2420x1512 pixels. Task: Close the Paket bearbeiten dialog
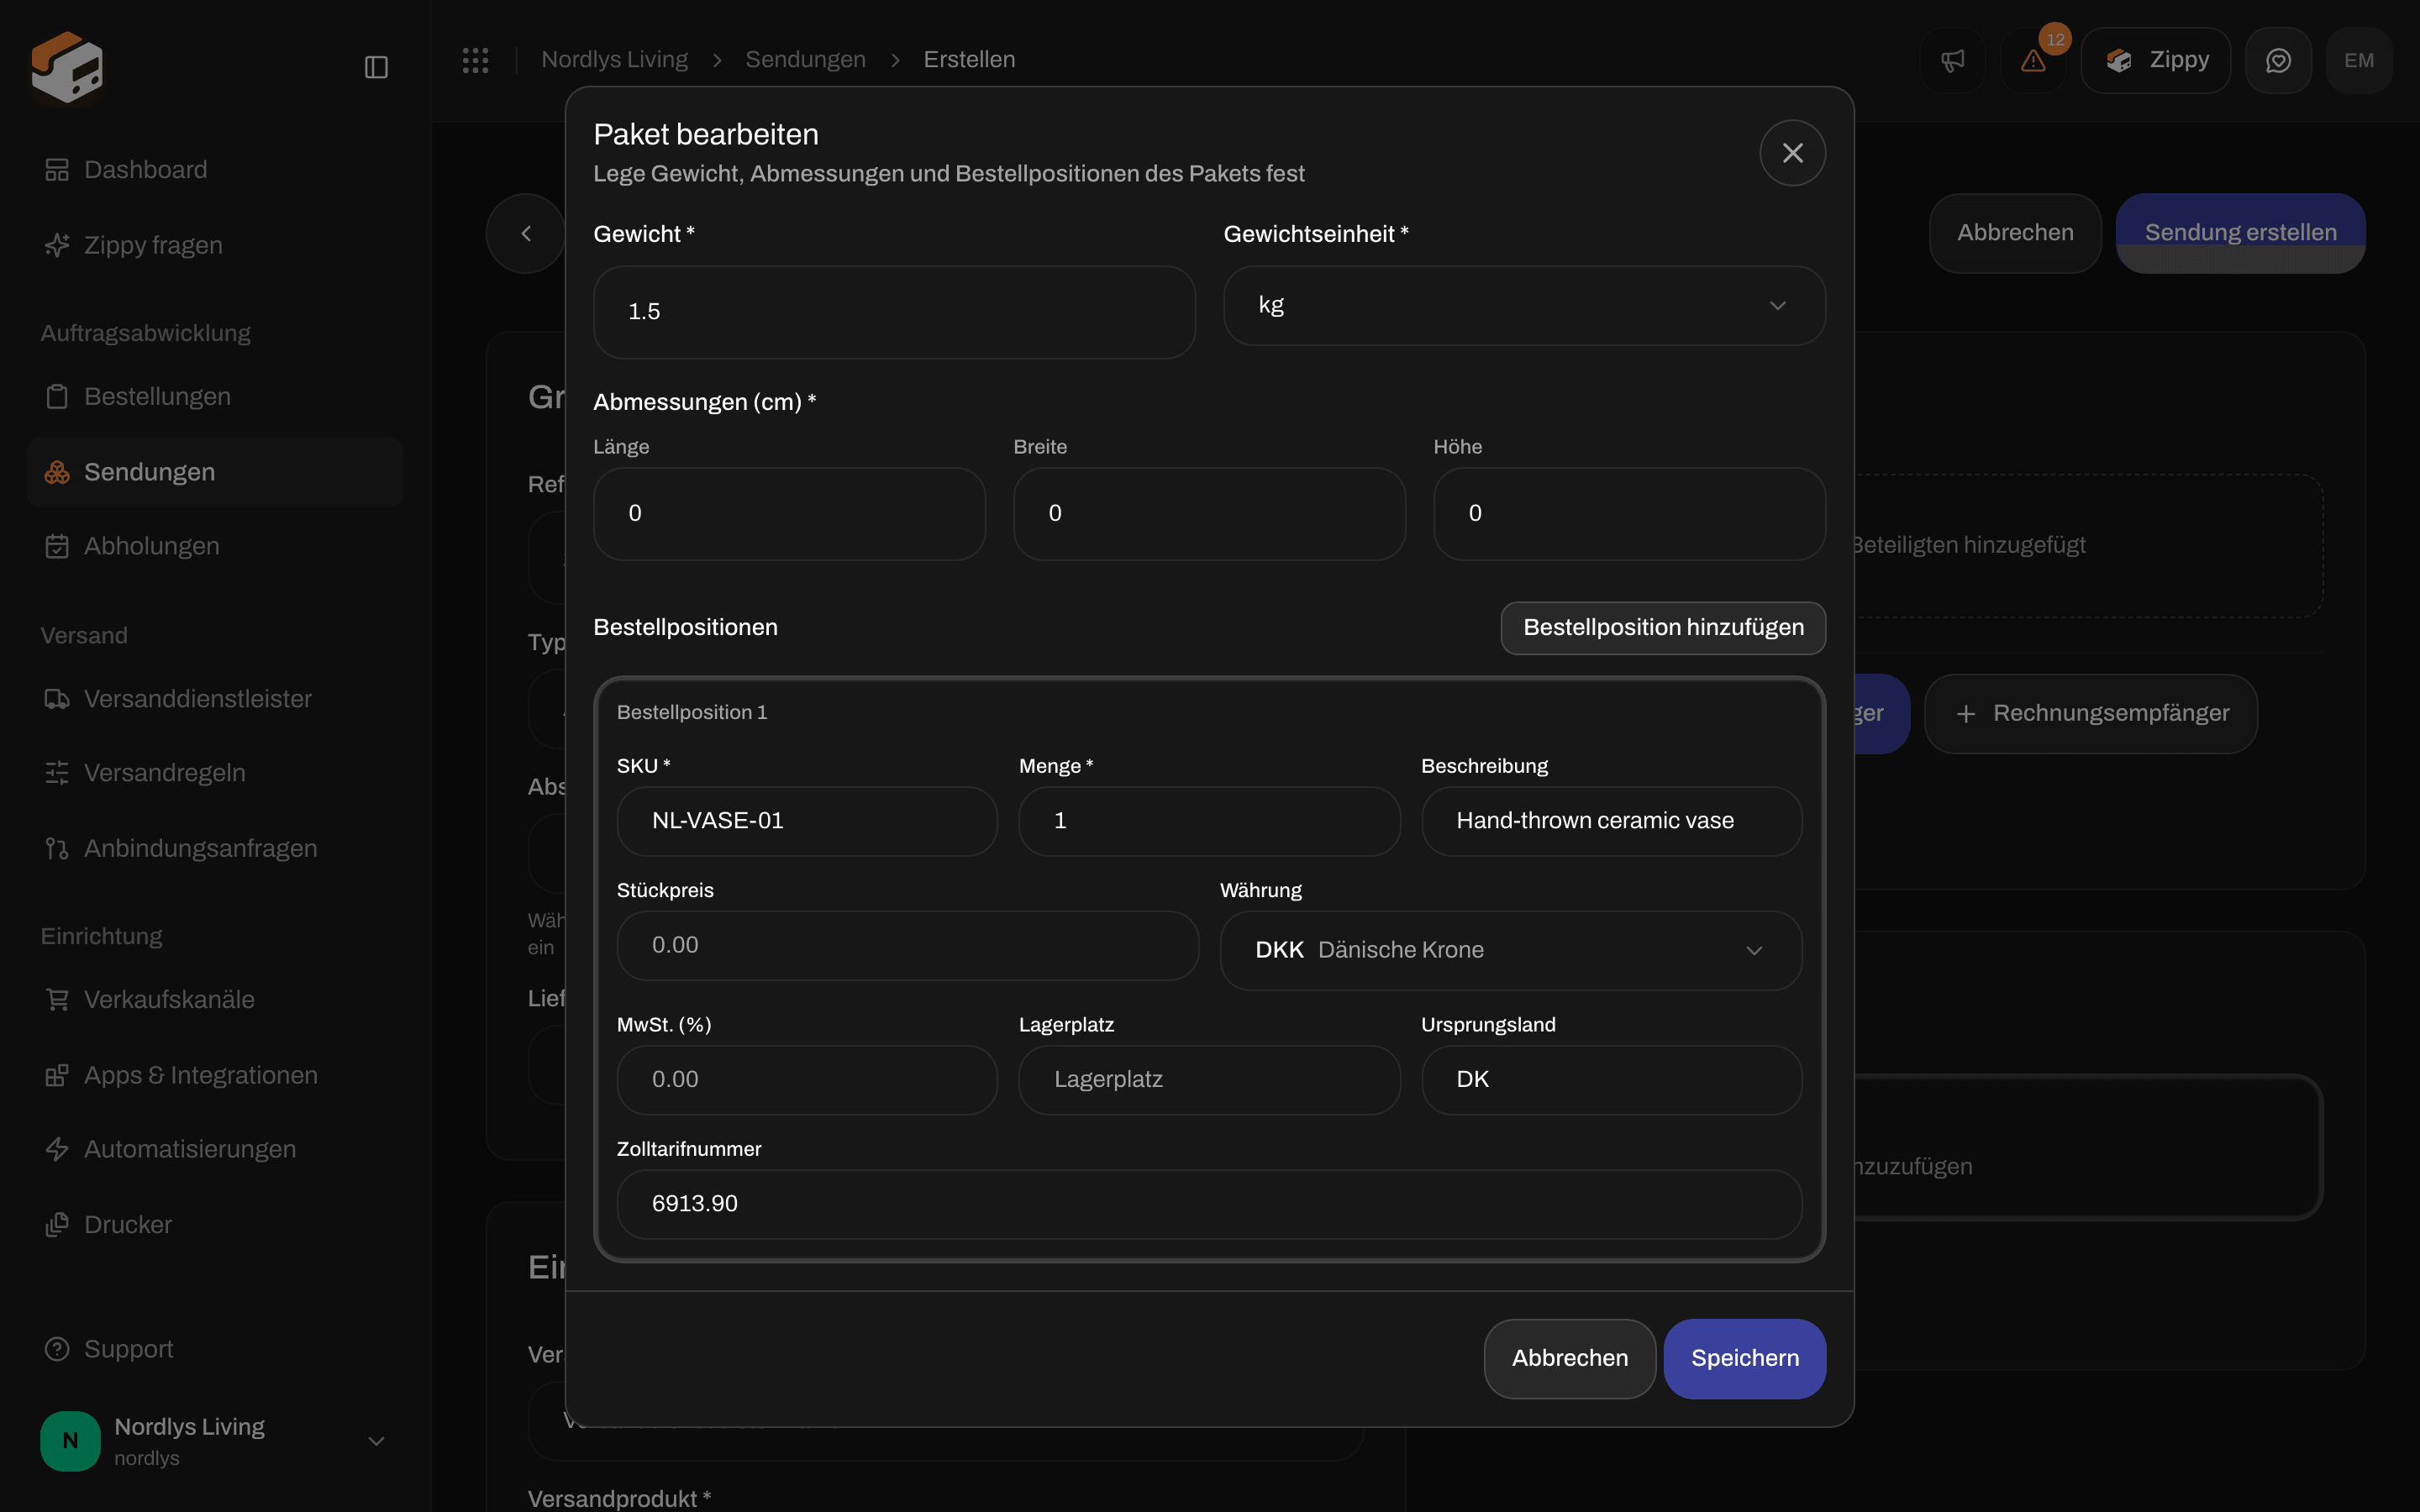point(1792,153)
